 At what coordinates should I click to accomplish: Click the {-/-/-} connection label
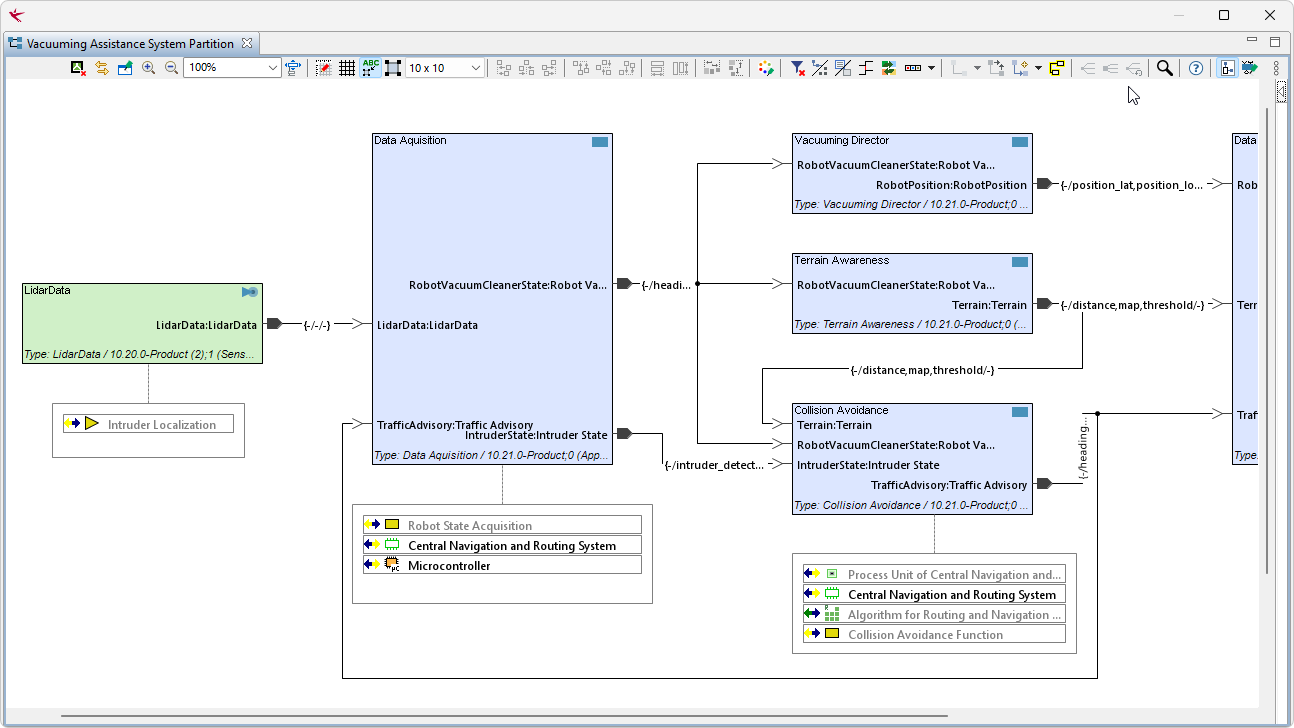[317, 324]
